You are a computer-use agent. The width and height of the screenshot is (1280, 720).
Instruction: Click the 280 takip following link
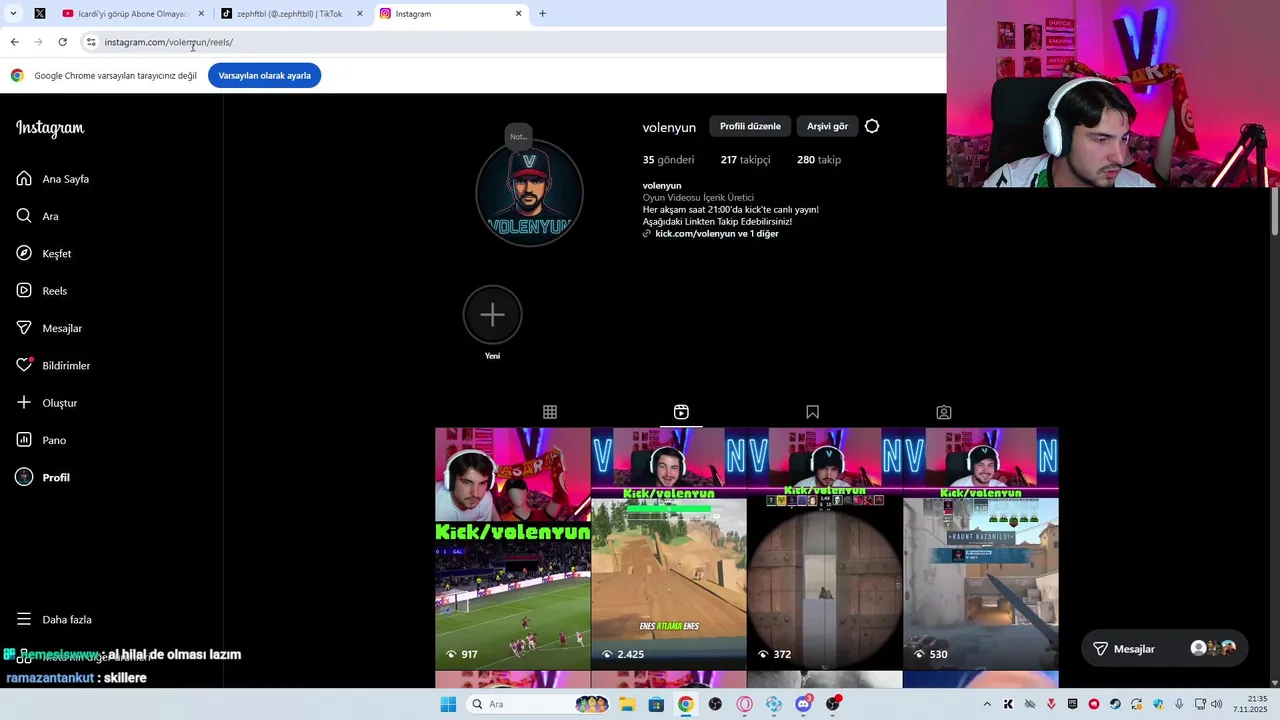819,160
